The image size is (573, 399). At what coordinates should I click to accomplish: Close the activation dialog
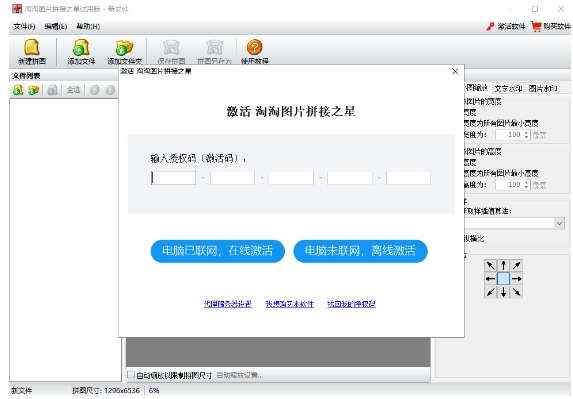[x=455, y=71]
